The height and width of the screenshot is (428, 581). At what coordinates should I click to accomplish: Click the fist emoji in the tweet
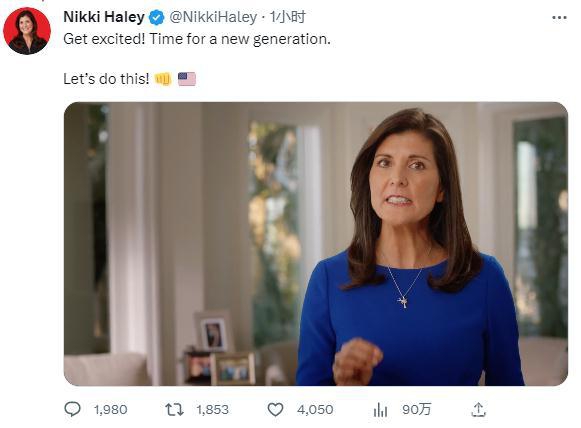(163, 79)
